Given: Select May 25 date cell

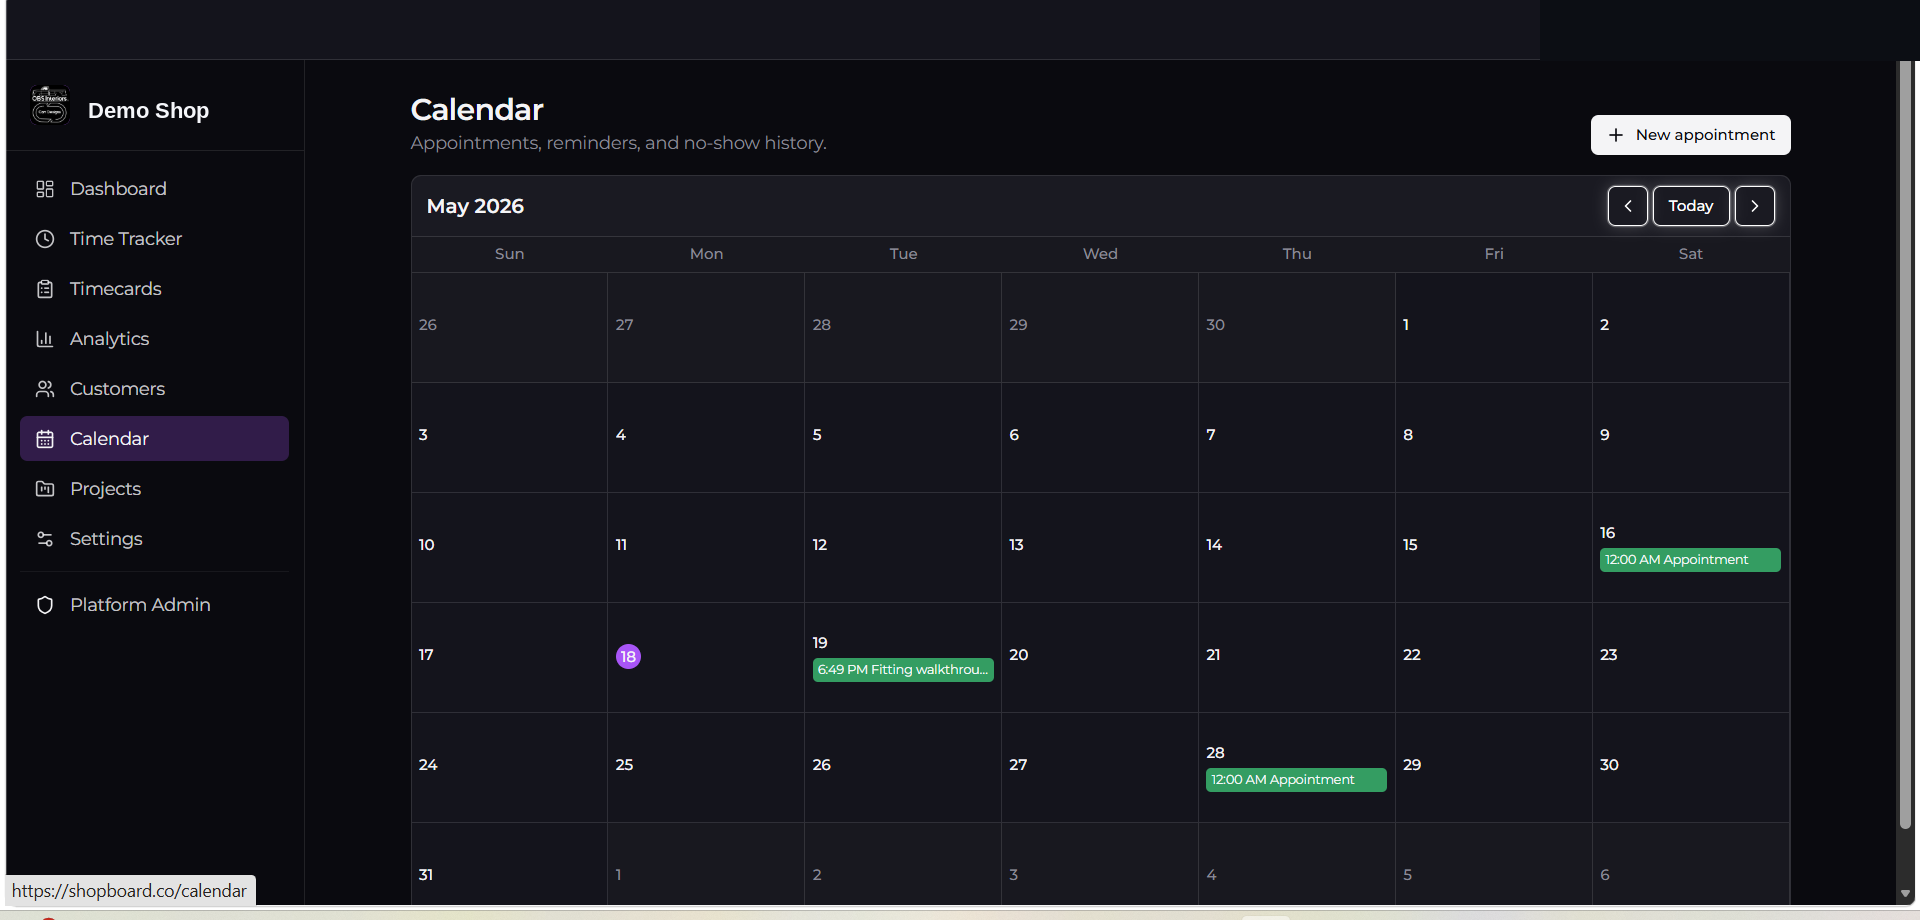Looking at the screenshot, I should click(x=706, y=768).
